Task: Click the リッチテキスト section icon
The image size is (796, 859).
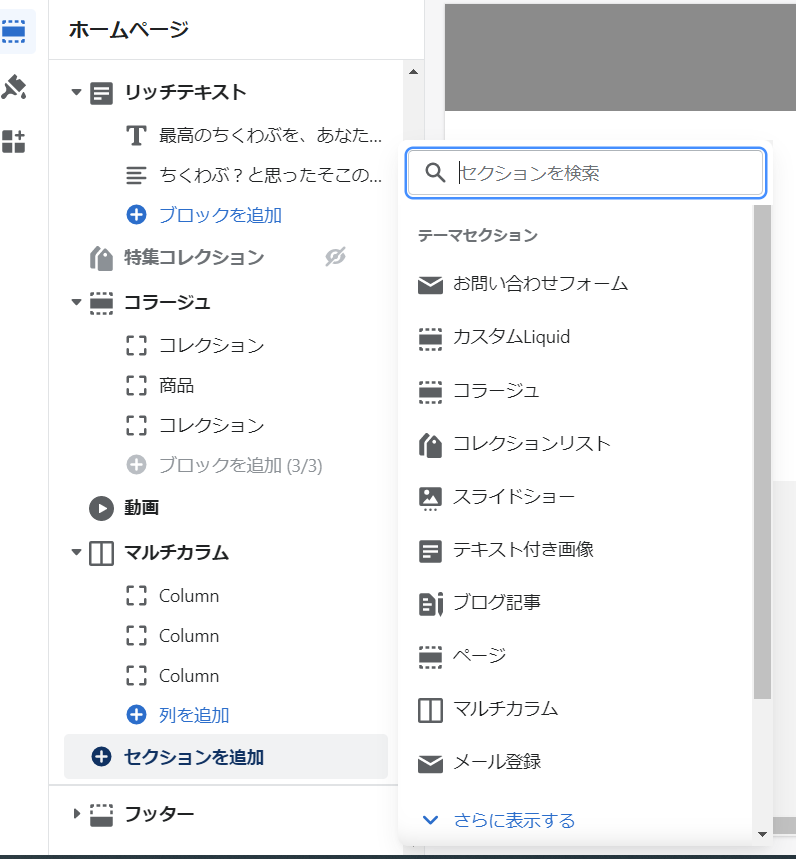Action: pos(101,93)
